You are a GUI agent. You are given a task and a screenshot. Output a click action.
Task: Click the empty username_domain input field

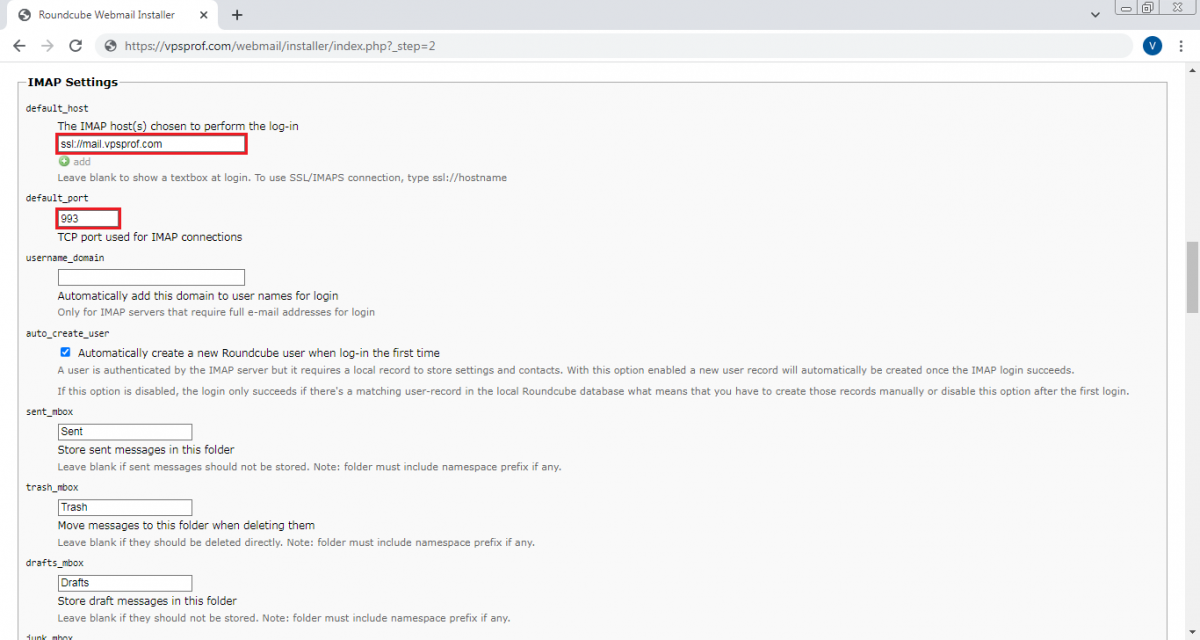tap(151, 277)
